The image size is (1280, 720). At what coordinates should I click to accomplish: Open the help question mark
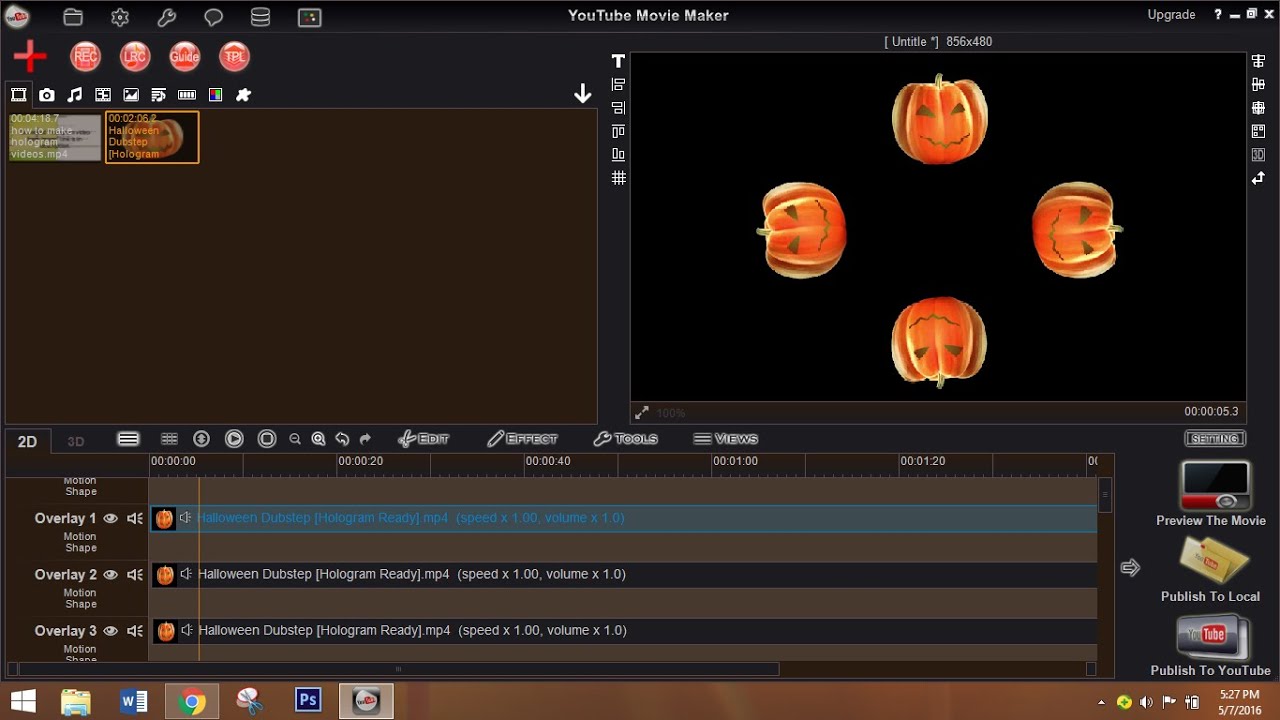[x=1218, y=15]
